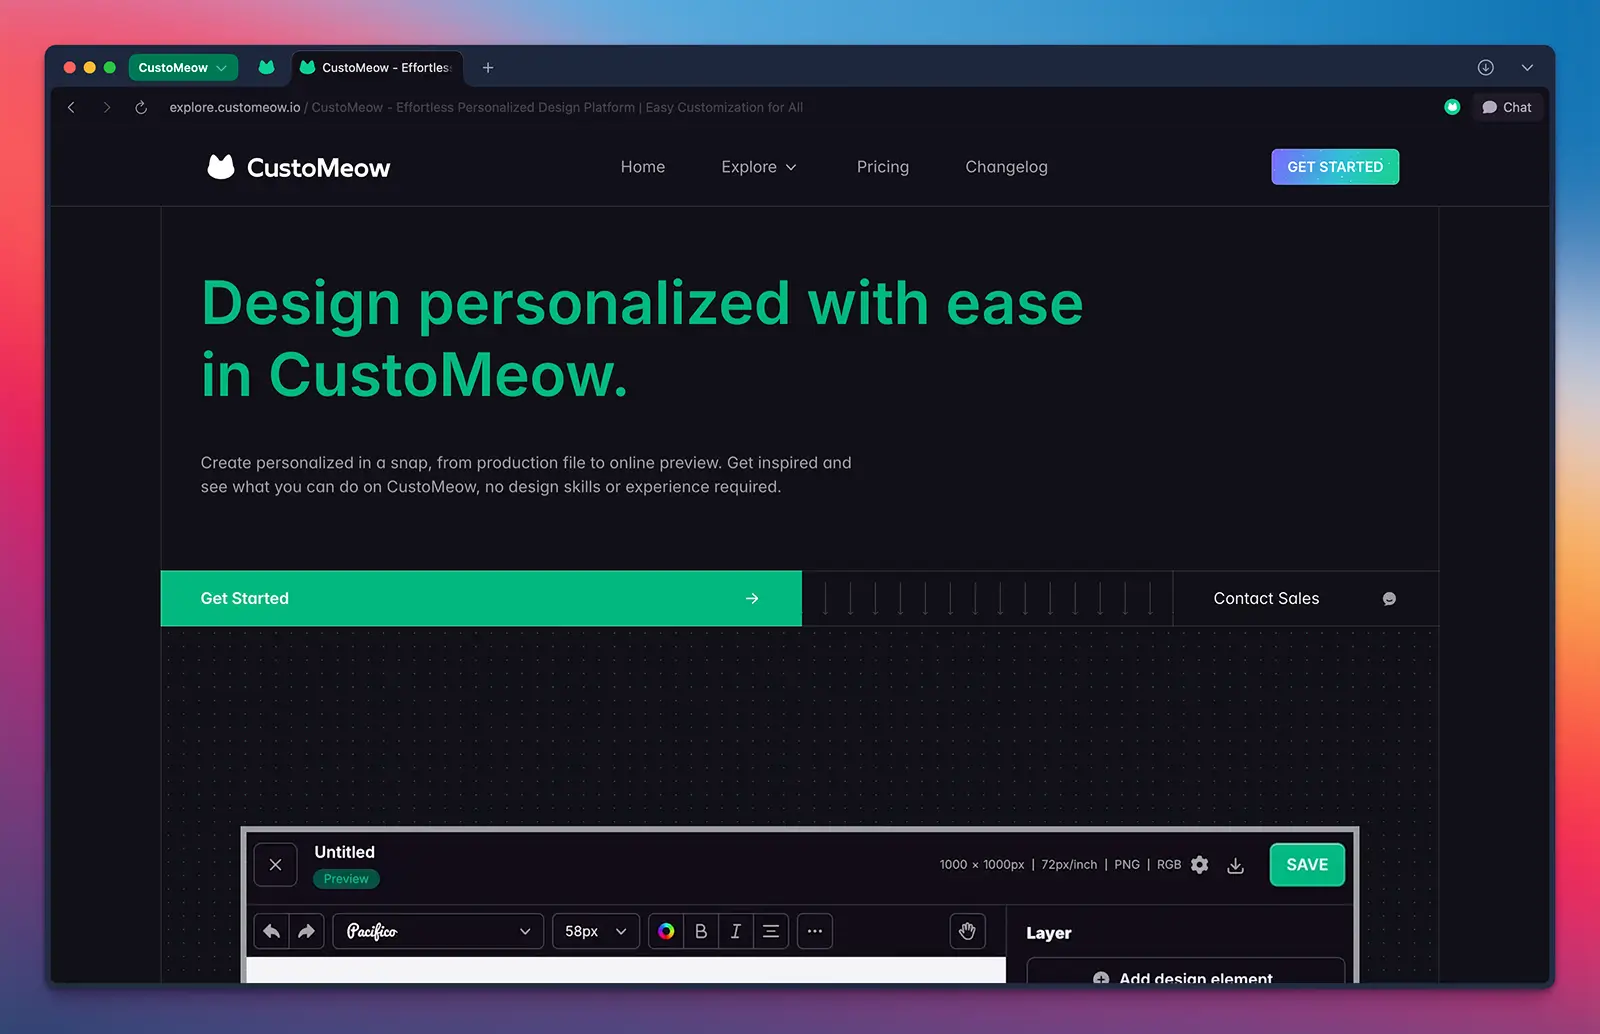
Task: Click the Untitled design title
Action: [345, 852]
